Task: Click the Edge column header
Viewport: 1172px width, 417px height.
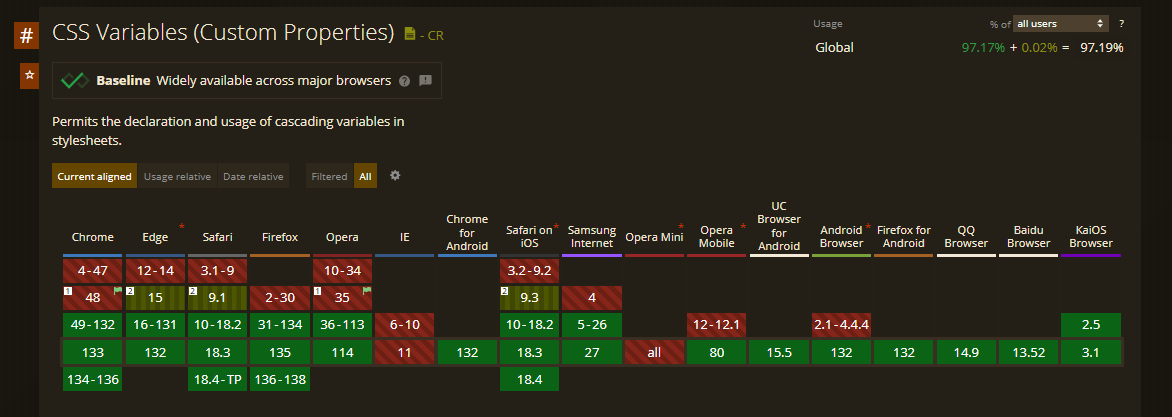Action: coord(155,237)
